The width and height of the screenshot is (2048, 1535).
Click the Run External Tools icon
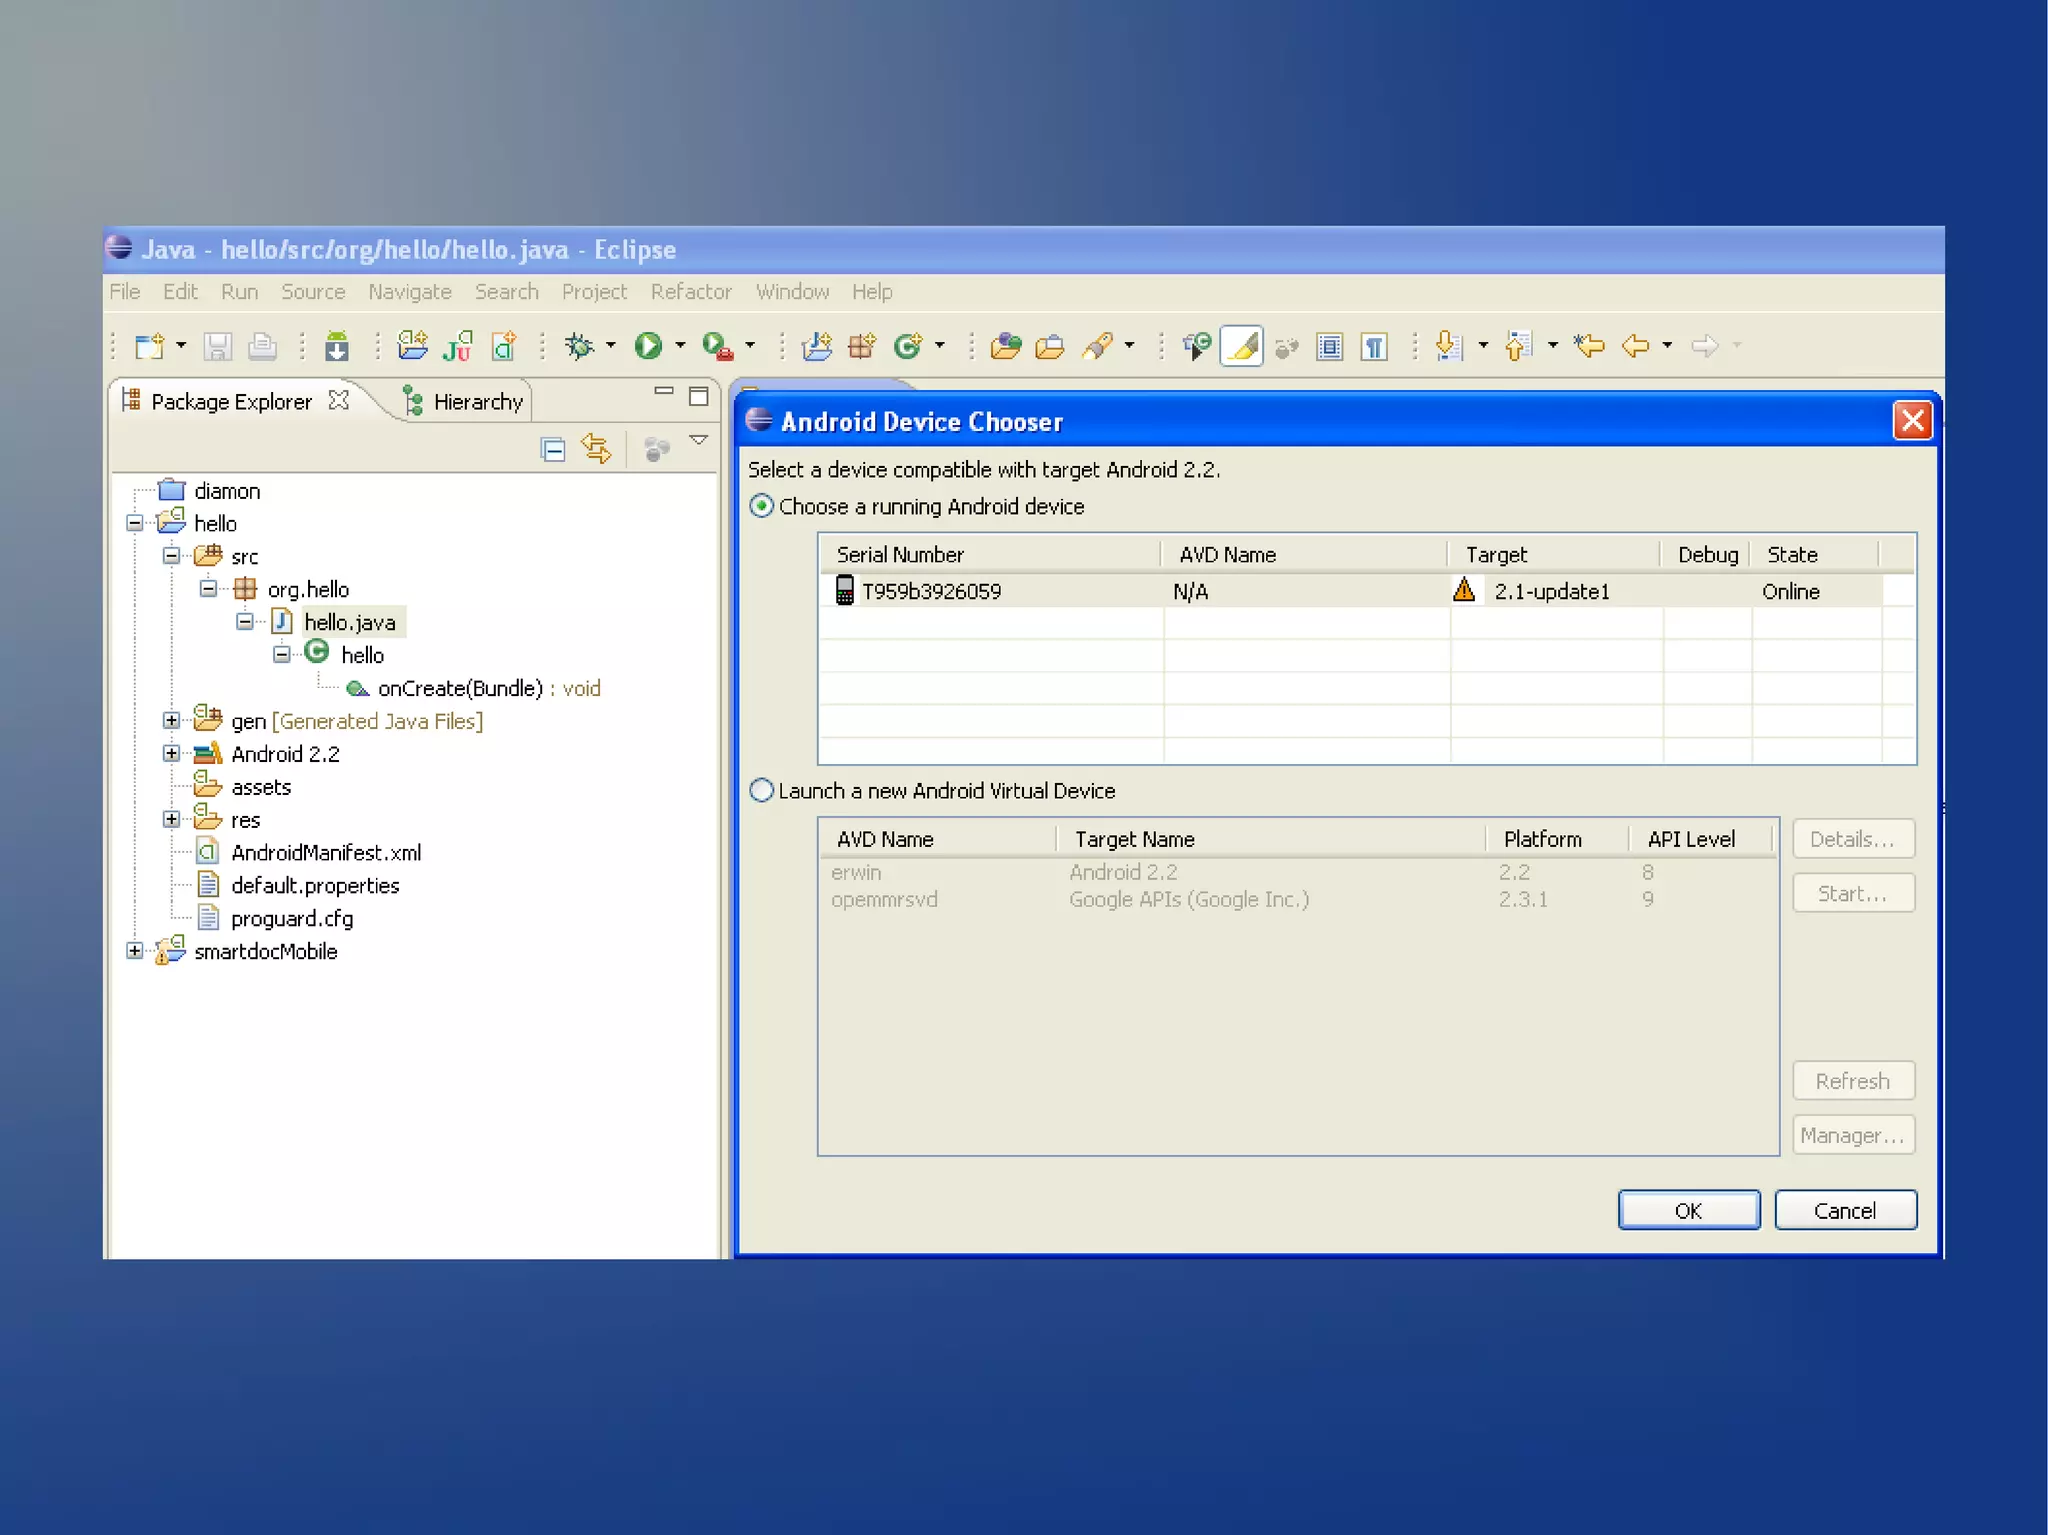point(717,346)
